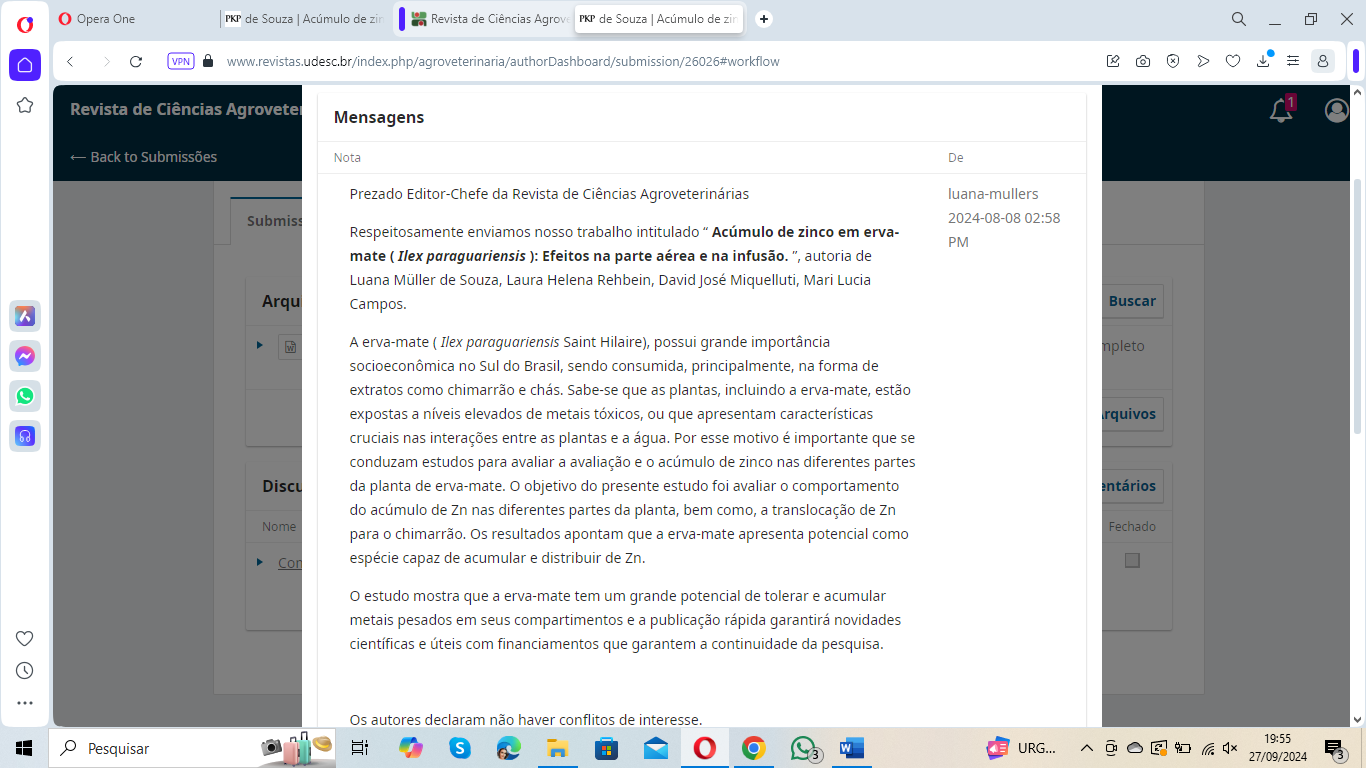Open Aria AI from the Opera sidebar
The height and width of the screenshot is (768, 1366).
point(25,316)
